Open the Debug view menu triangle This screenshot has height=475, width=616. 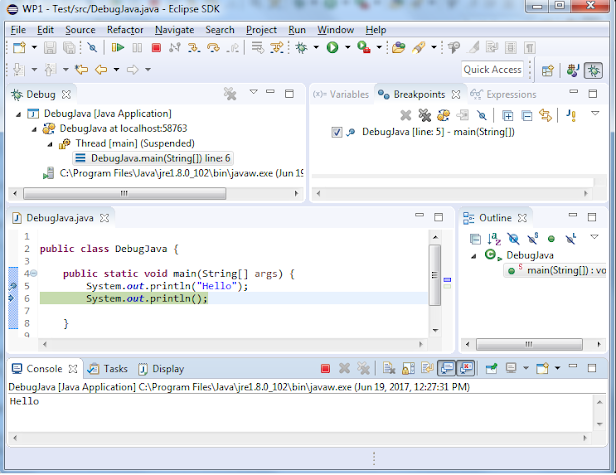[253, 92]
